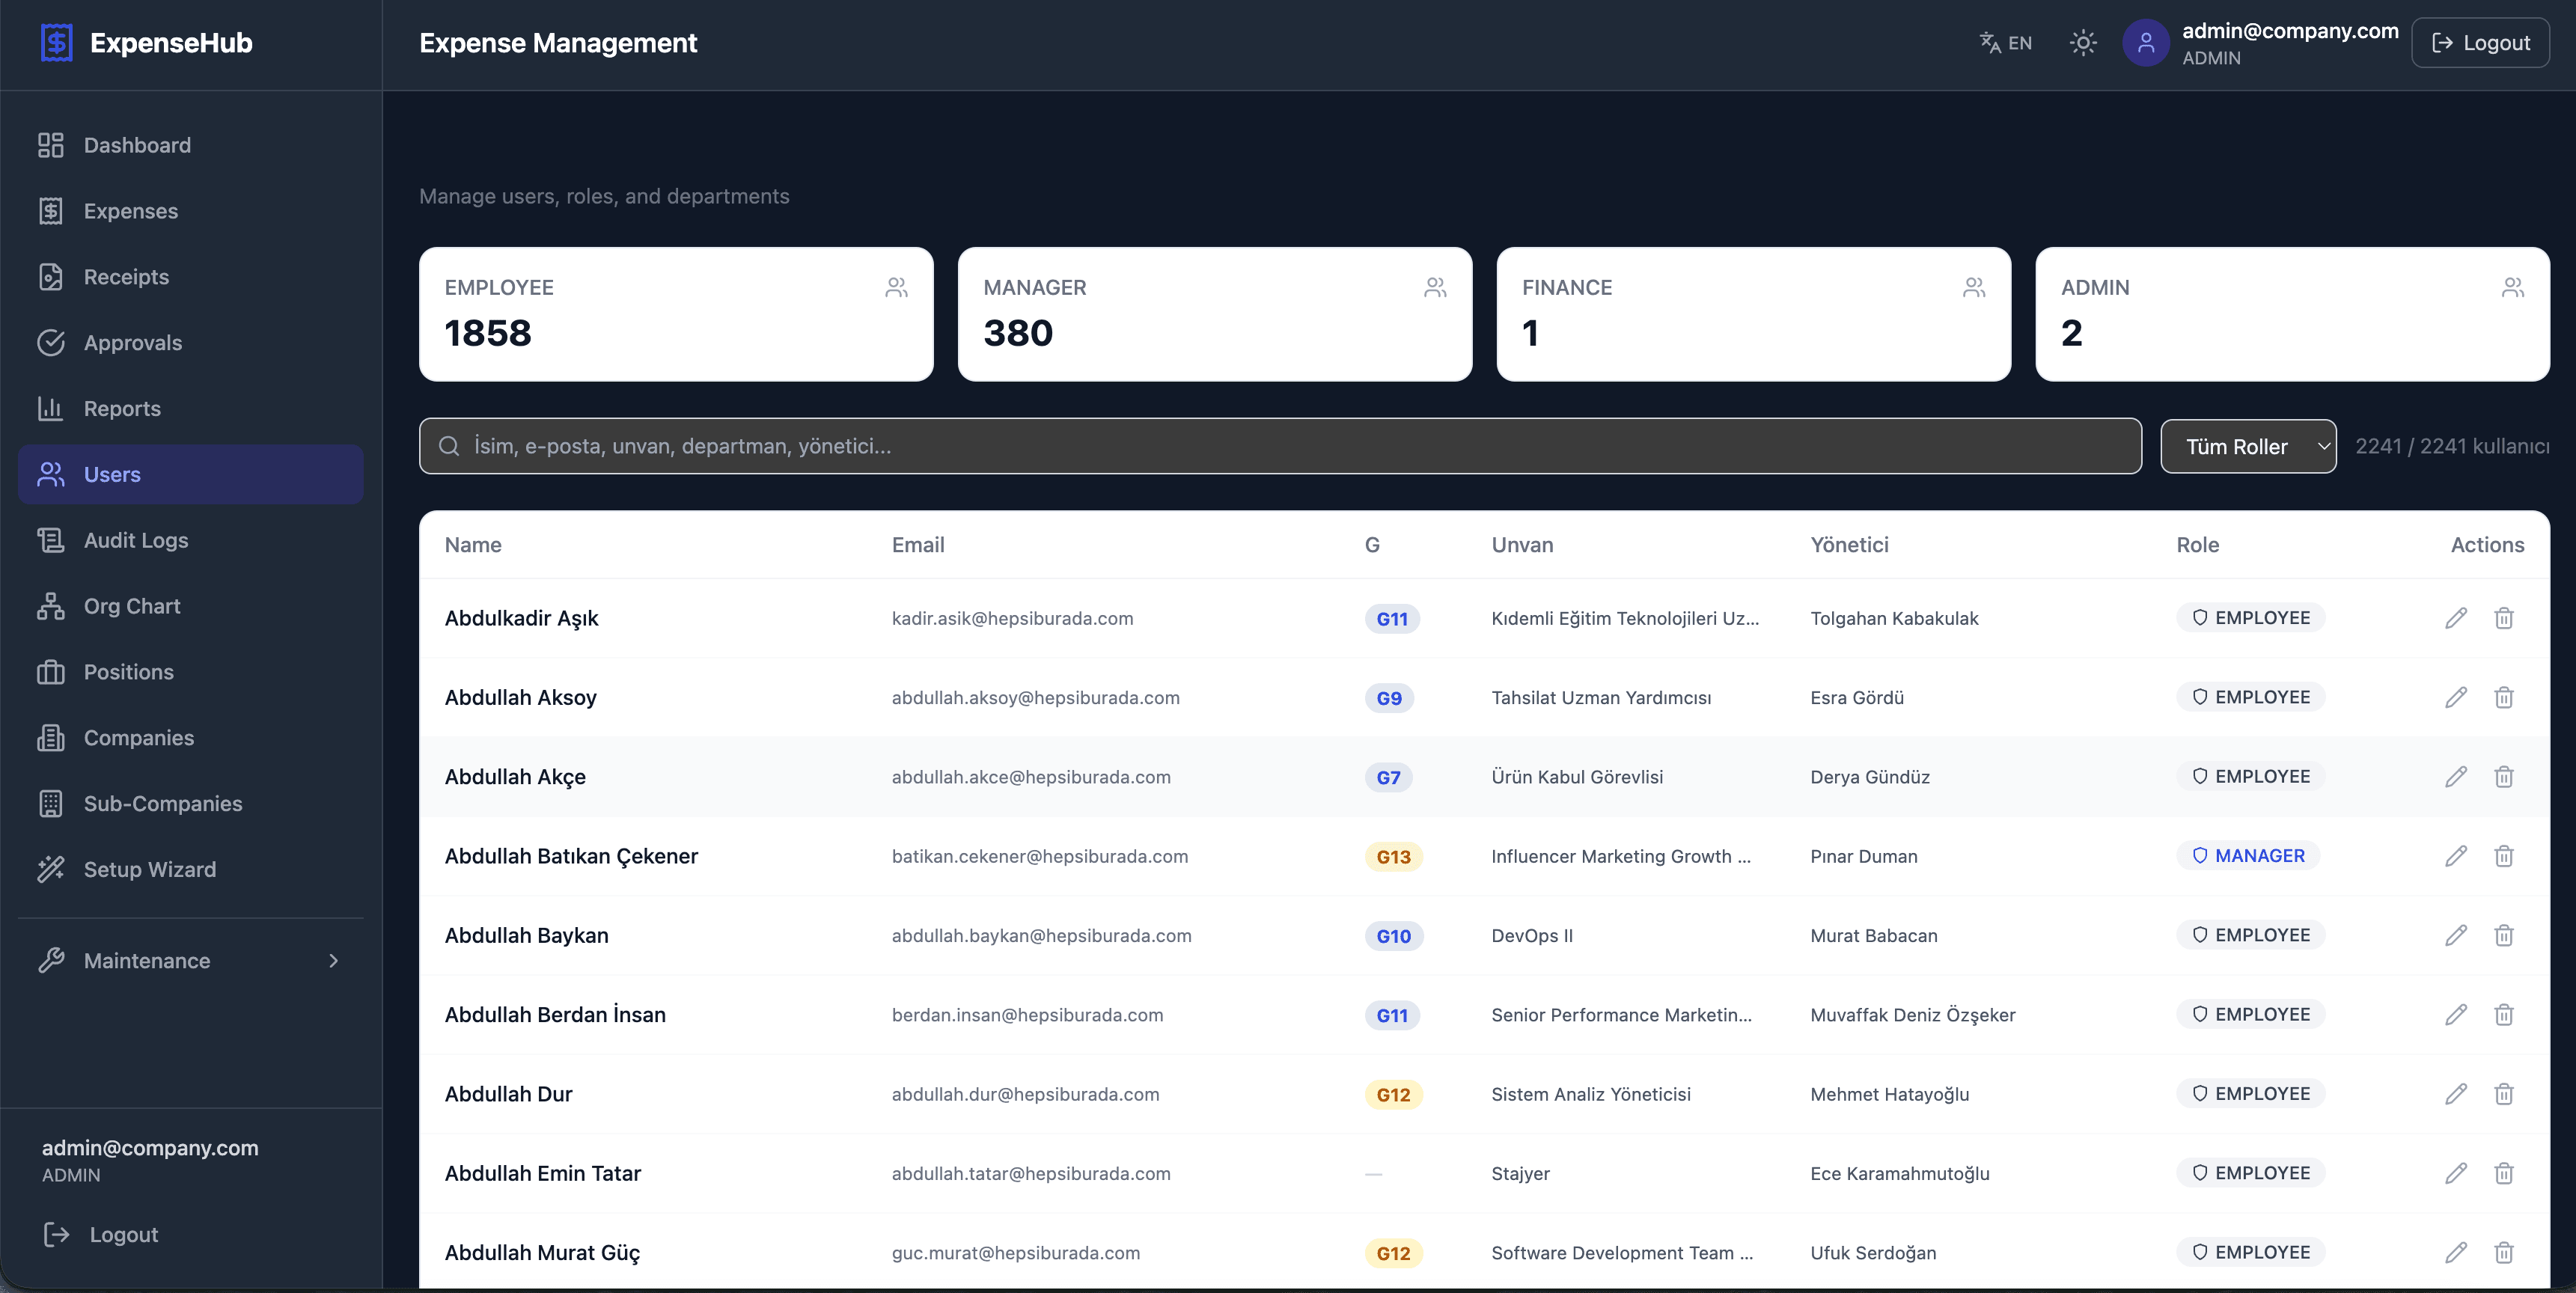Select the Users sidebar item
The image size is (2576, 1293).
pos(191,474)
